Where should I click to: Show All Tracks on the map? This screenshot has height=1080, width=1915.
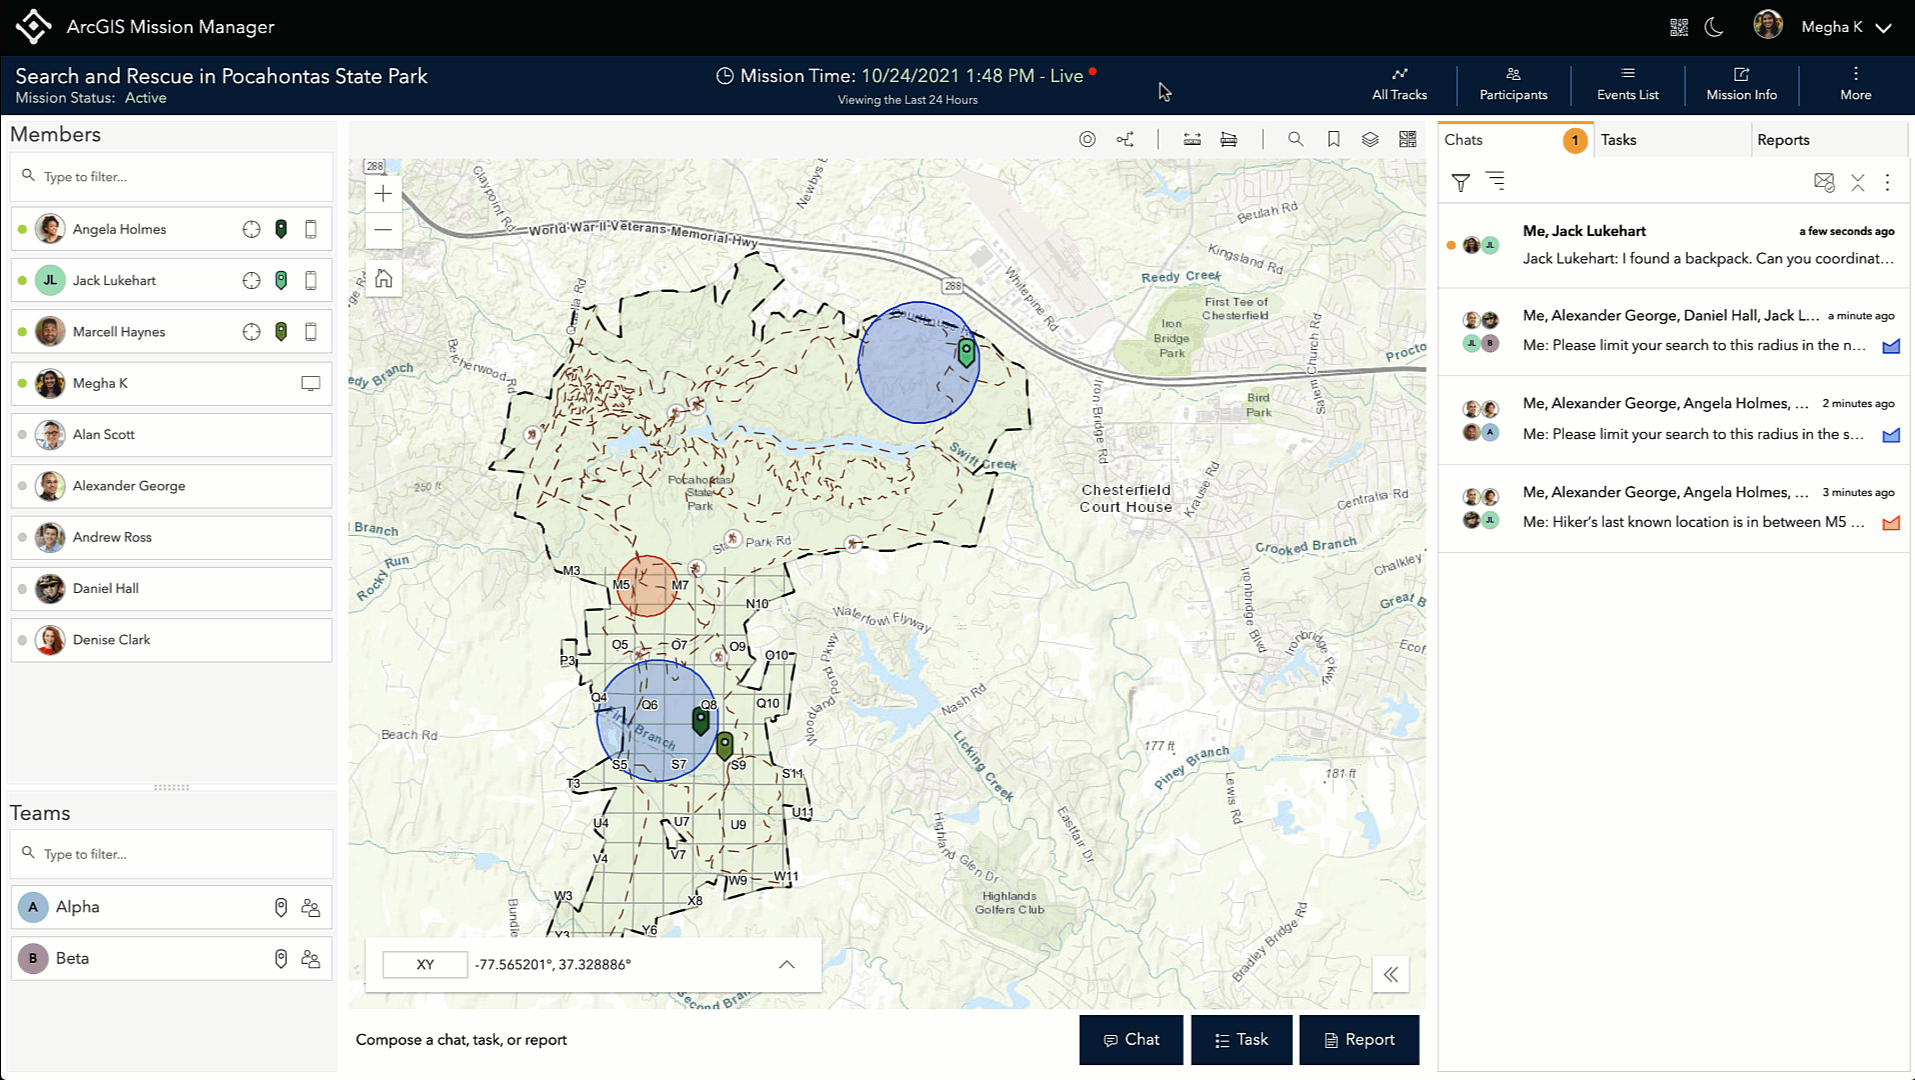pos(1399,84)
